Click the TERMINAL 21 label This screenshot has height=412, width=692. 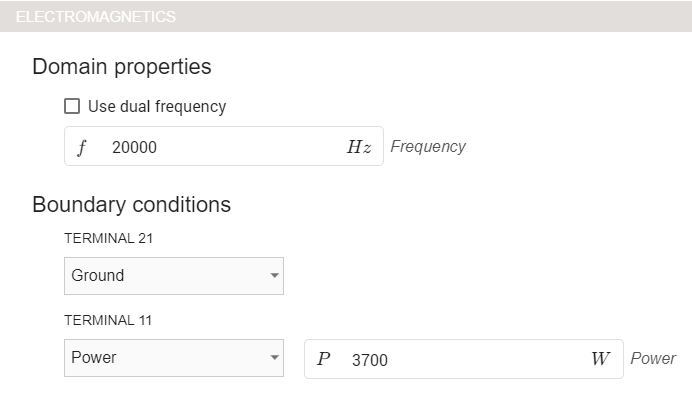pos(108,238)
